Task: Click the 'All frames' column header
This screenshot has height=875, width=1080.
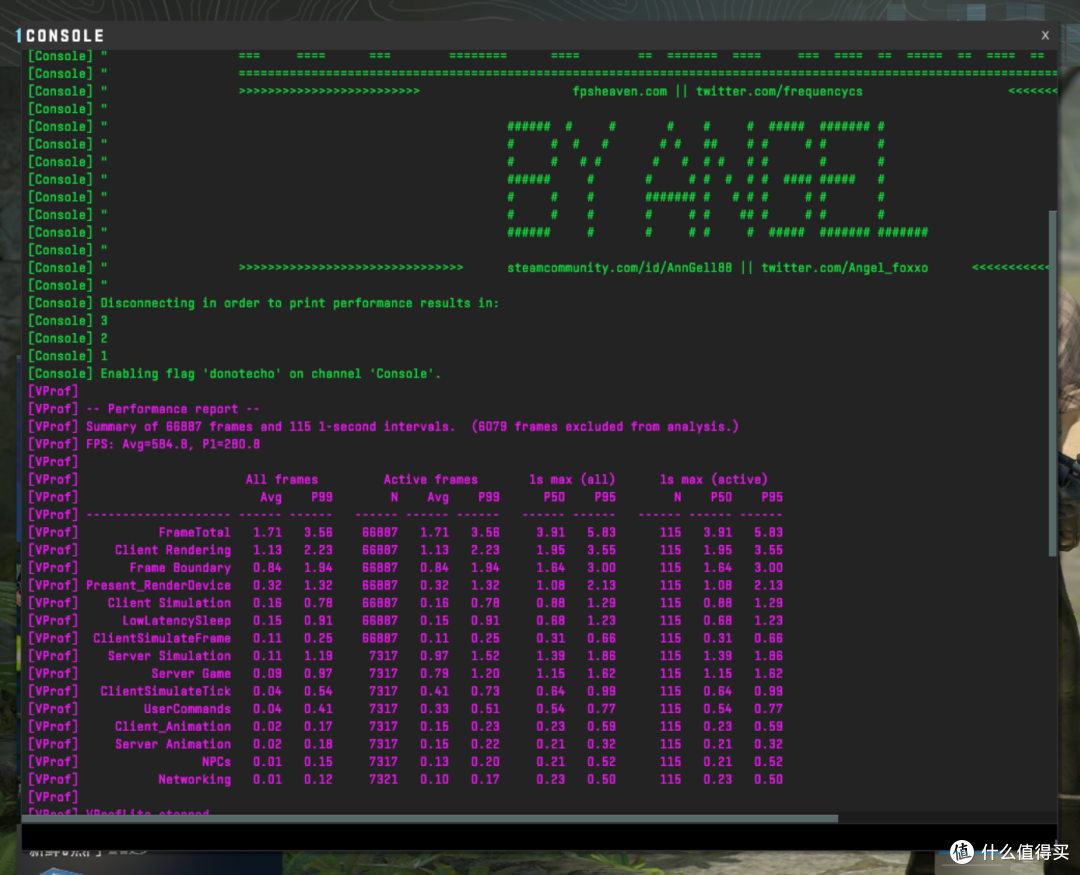Action: point(282,479)
